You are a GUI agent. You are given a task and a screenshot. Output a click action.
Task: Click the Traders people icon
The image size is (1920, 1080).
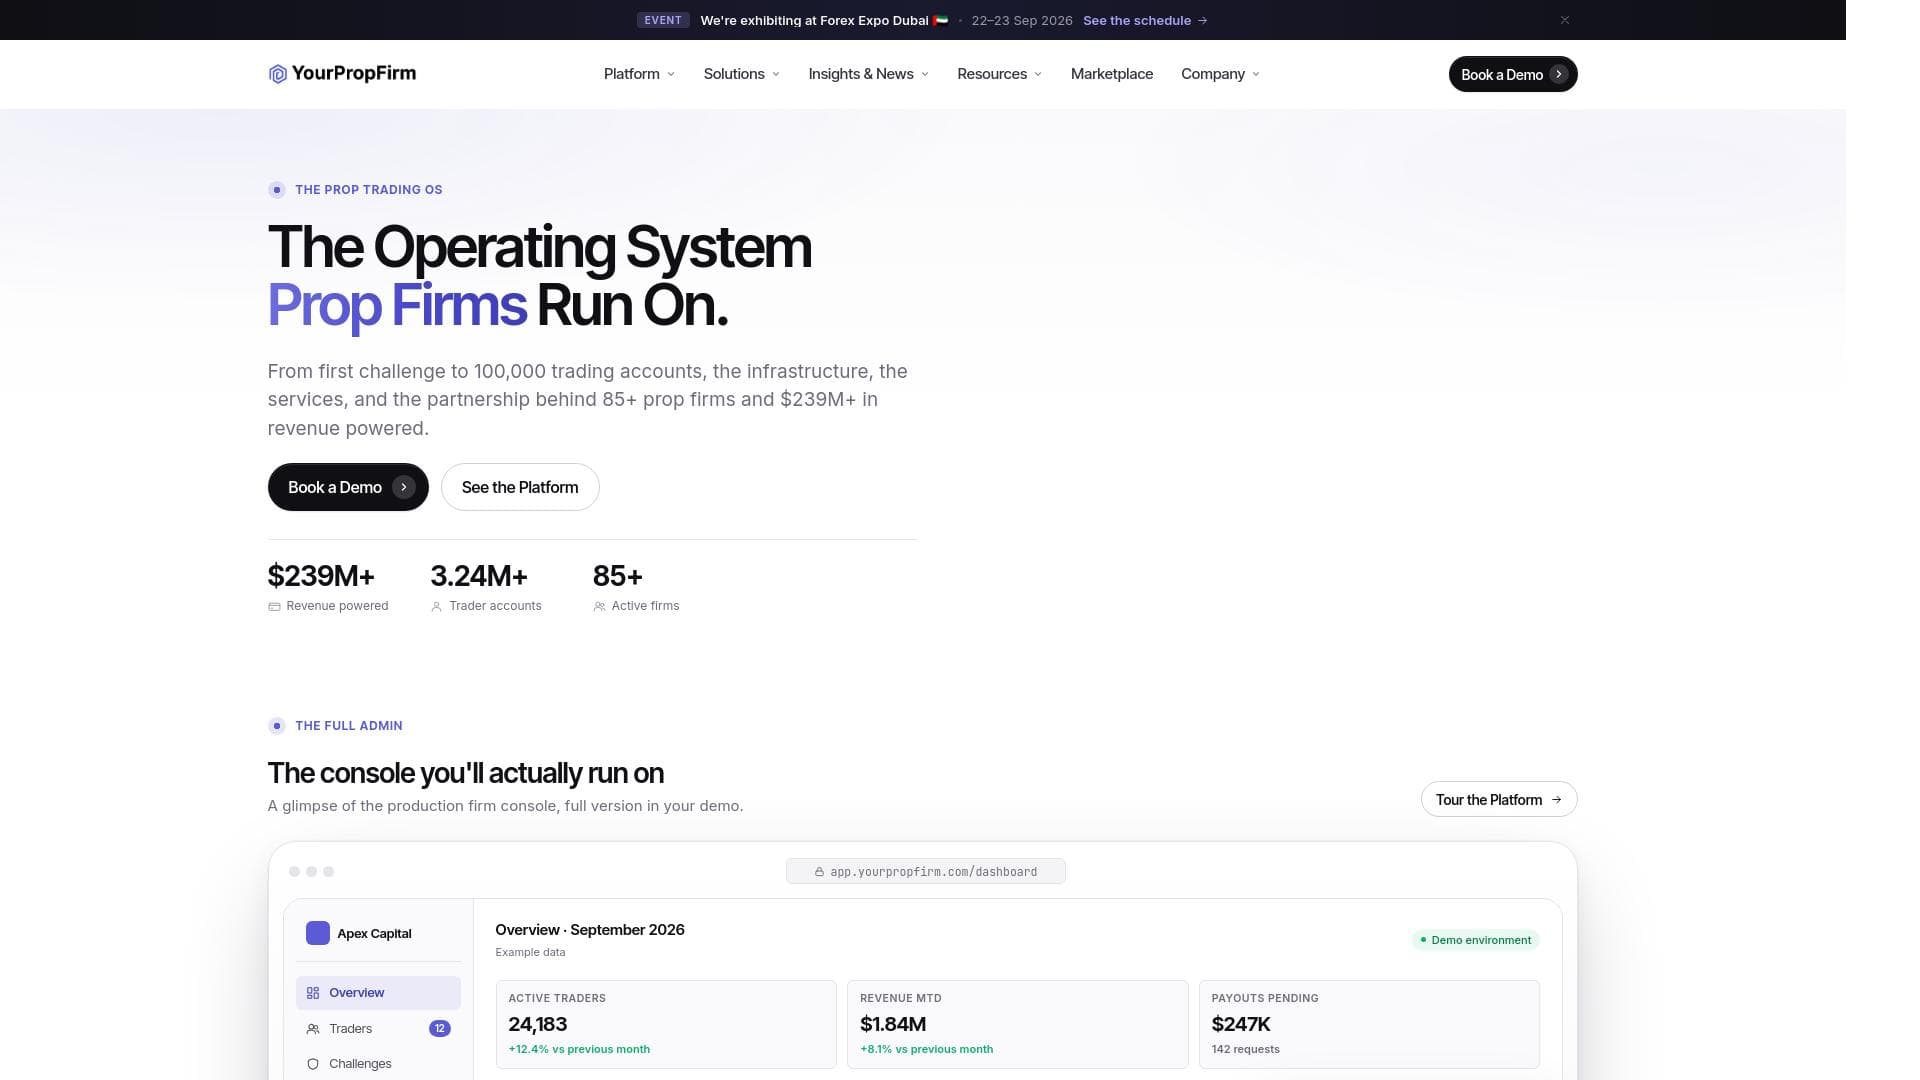(313, 1028)
